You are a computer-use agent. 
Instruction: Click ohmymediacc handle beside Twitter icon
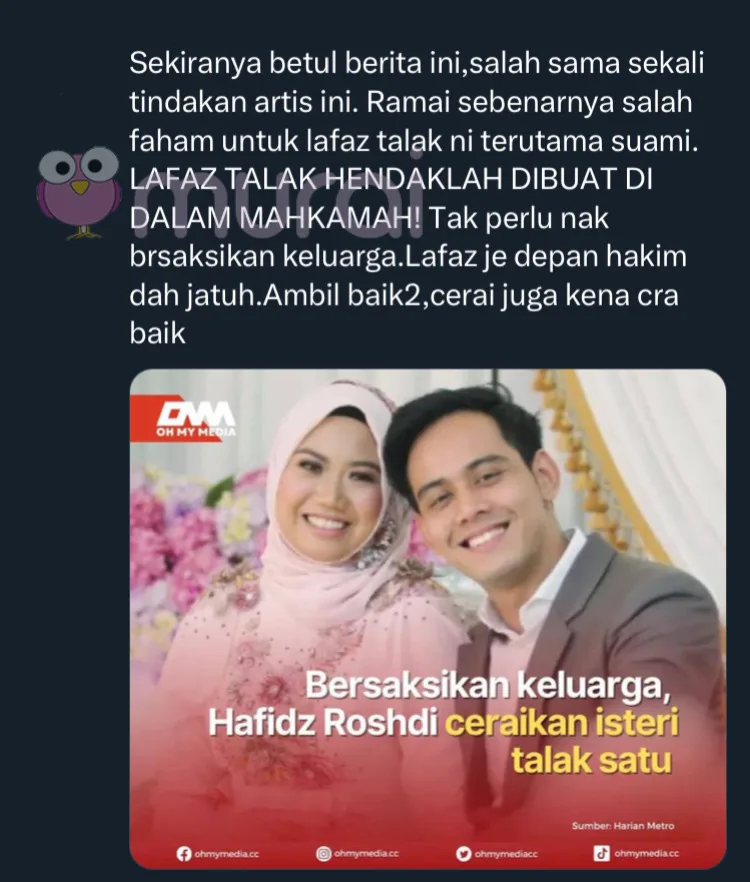pos(506,854)
